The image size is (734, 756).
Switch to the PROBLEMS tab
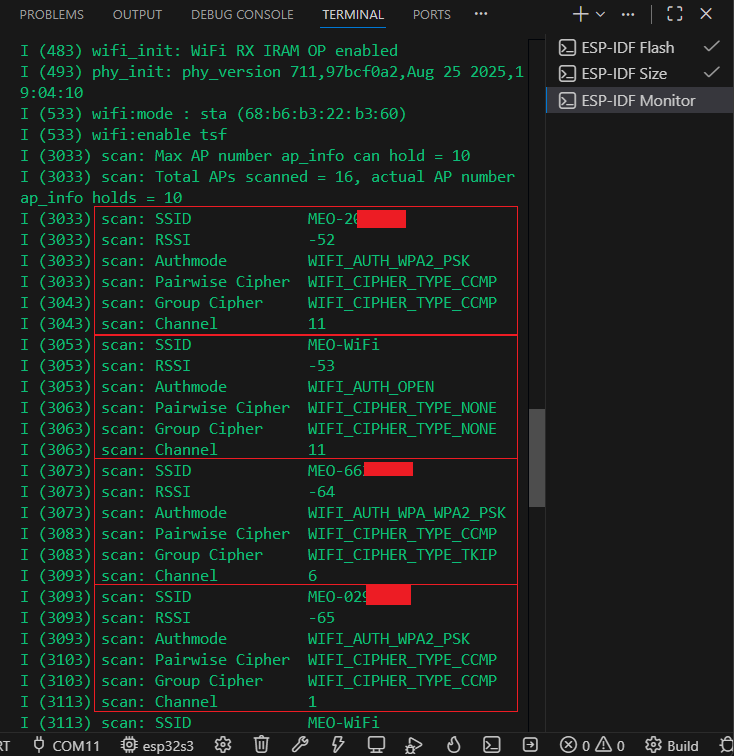tap(52, 15)
